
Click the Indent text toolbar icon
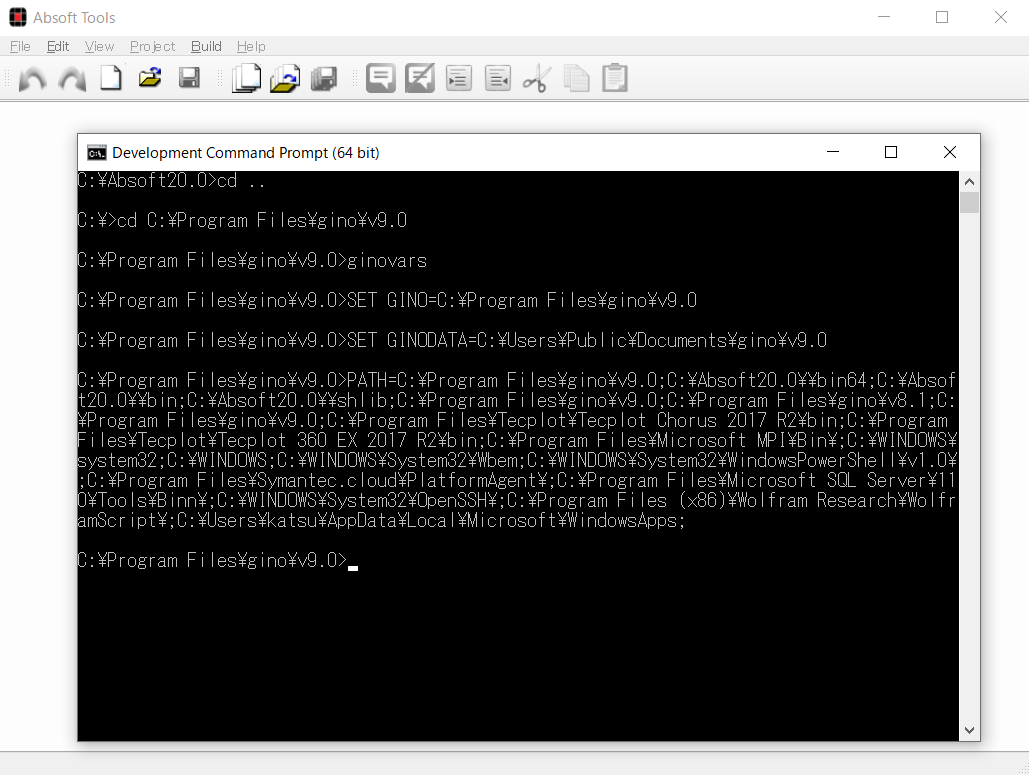coord(459,79)
